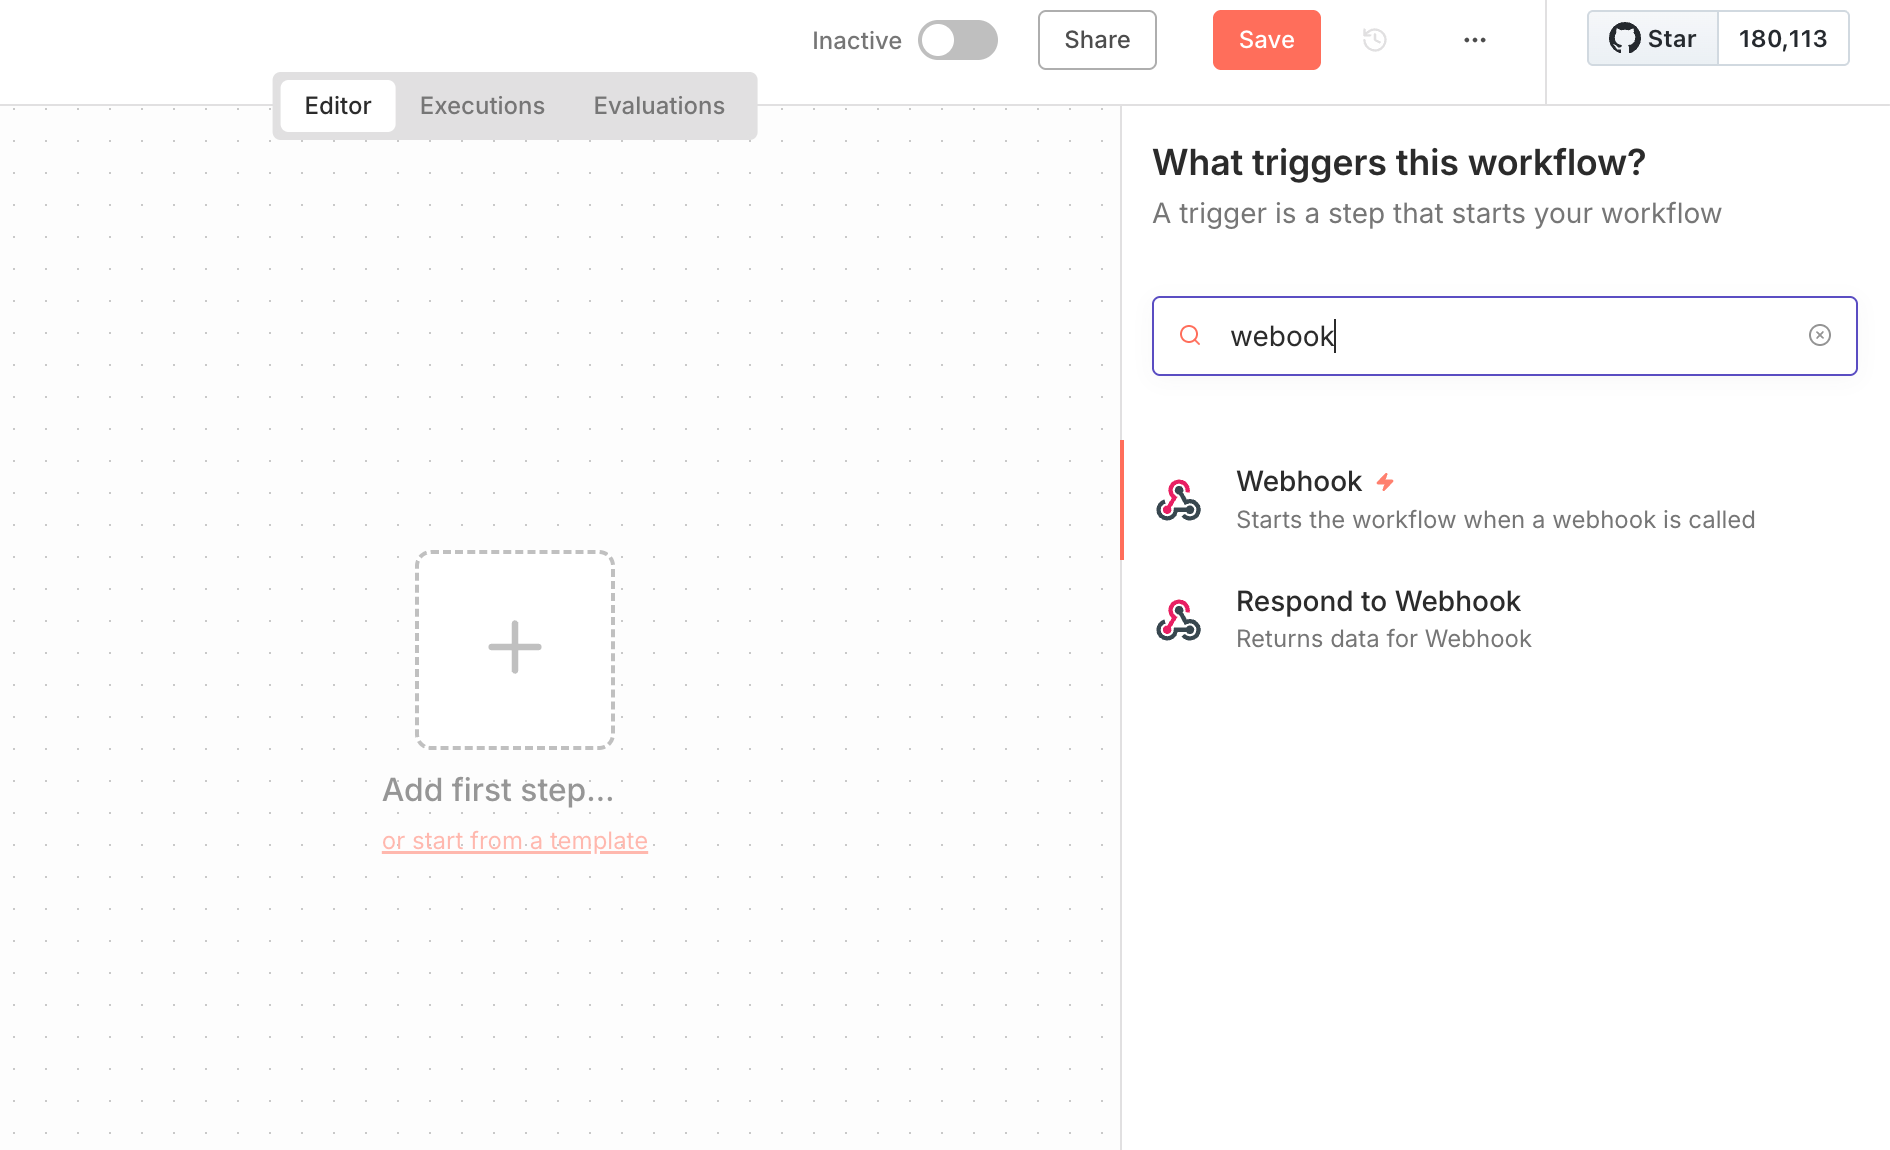Viewport: 1890px width, 1150px height.
Task: Switch to the Editor tab
Action: [x=337, y=106]
